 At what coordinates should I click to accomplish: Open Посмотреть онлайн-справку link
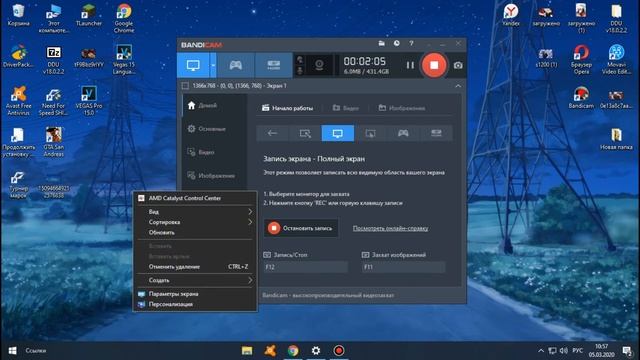[390, 228]
